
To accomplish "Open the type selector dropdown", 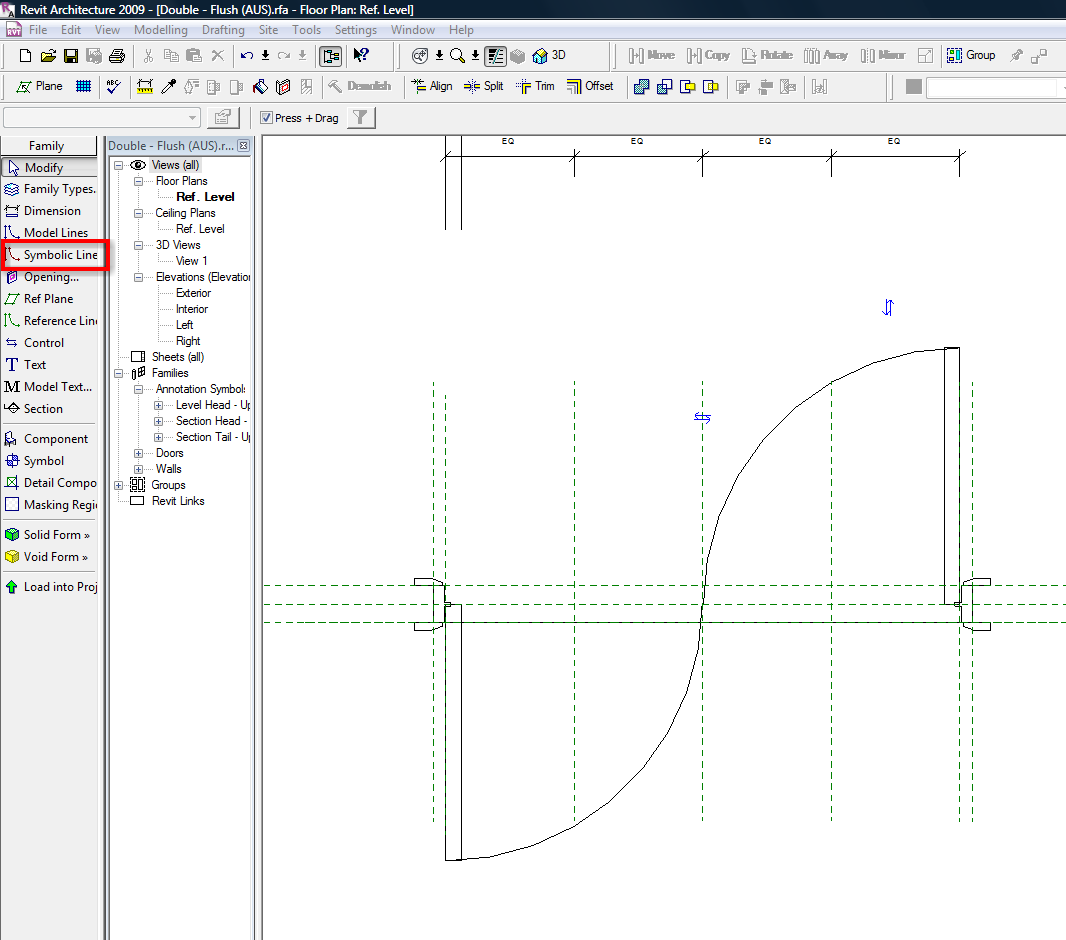I will click(193, 118).
